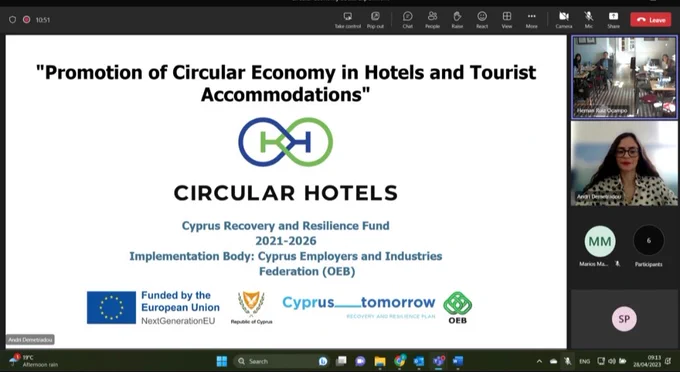Screen dimensions: 680x372
Task: Click the Andri Demetriadou presenter label
Action: click(x=30, y=339)
